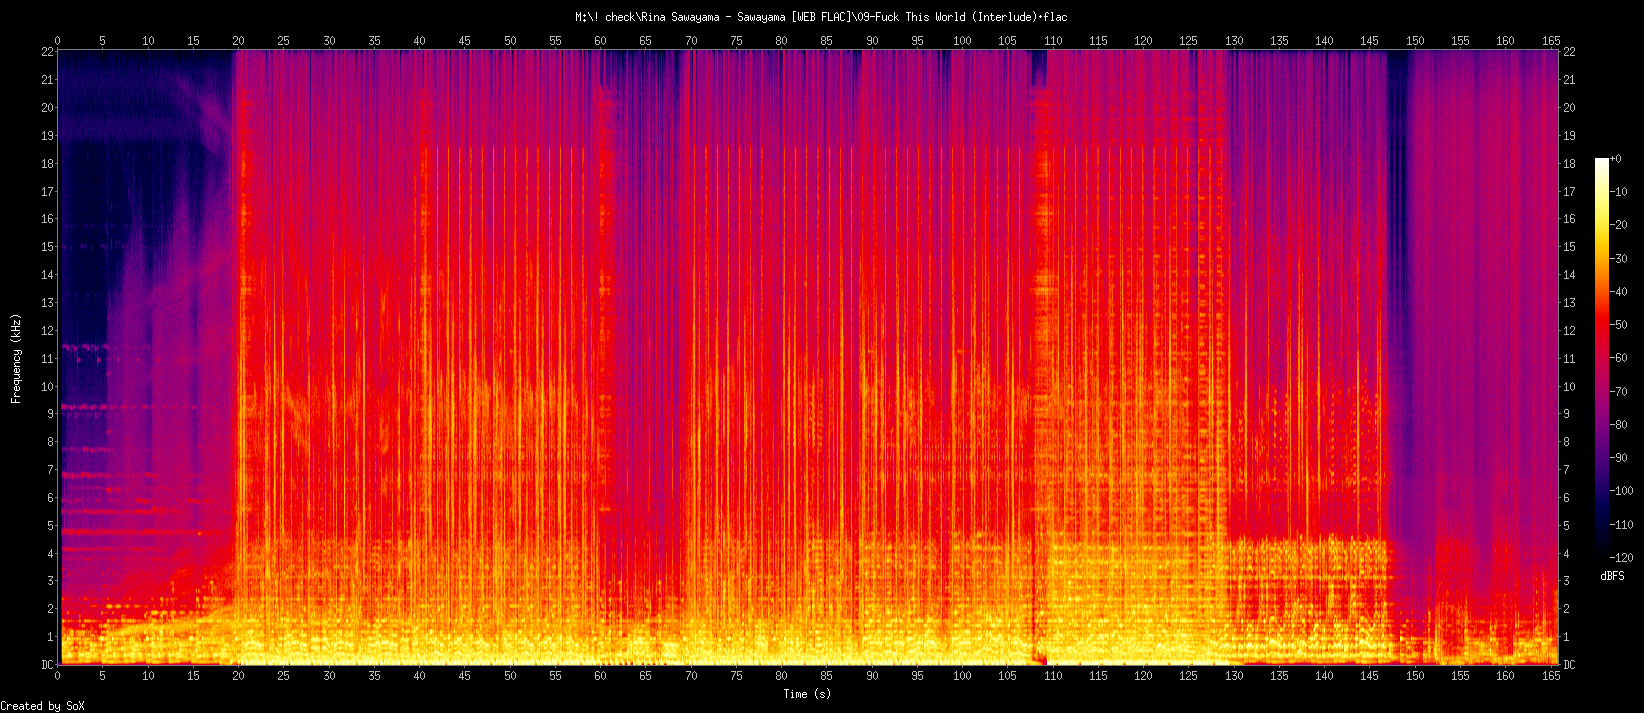
Task: Click '20' on the top time axis
Action: pos(238,41)
